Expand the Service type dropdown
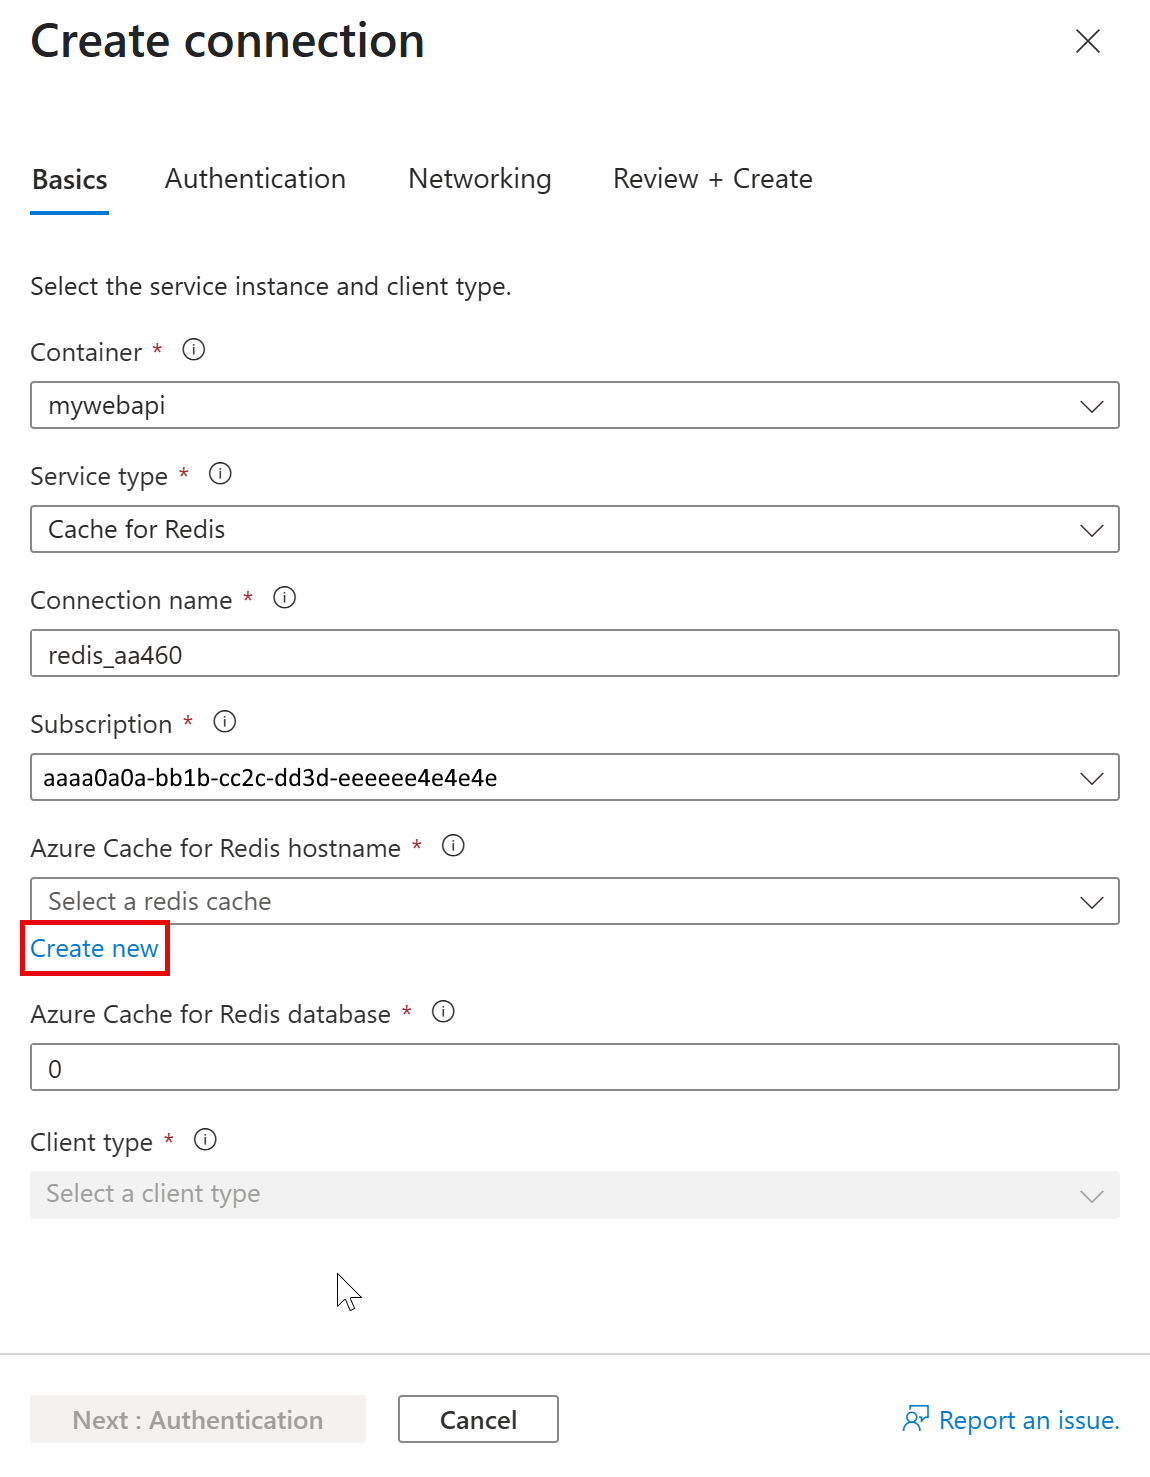The height and width of the screenshot is (1477, 1150). [x=574, y=529]
